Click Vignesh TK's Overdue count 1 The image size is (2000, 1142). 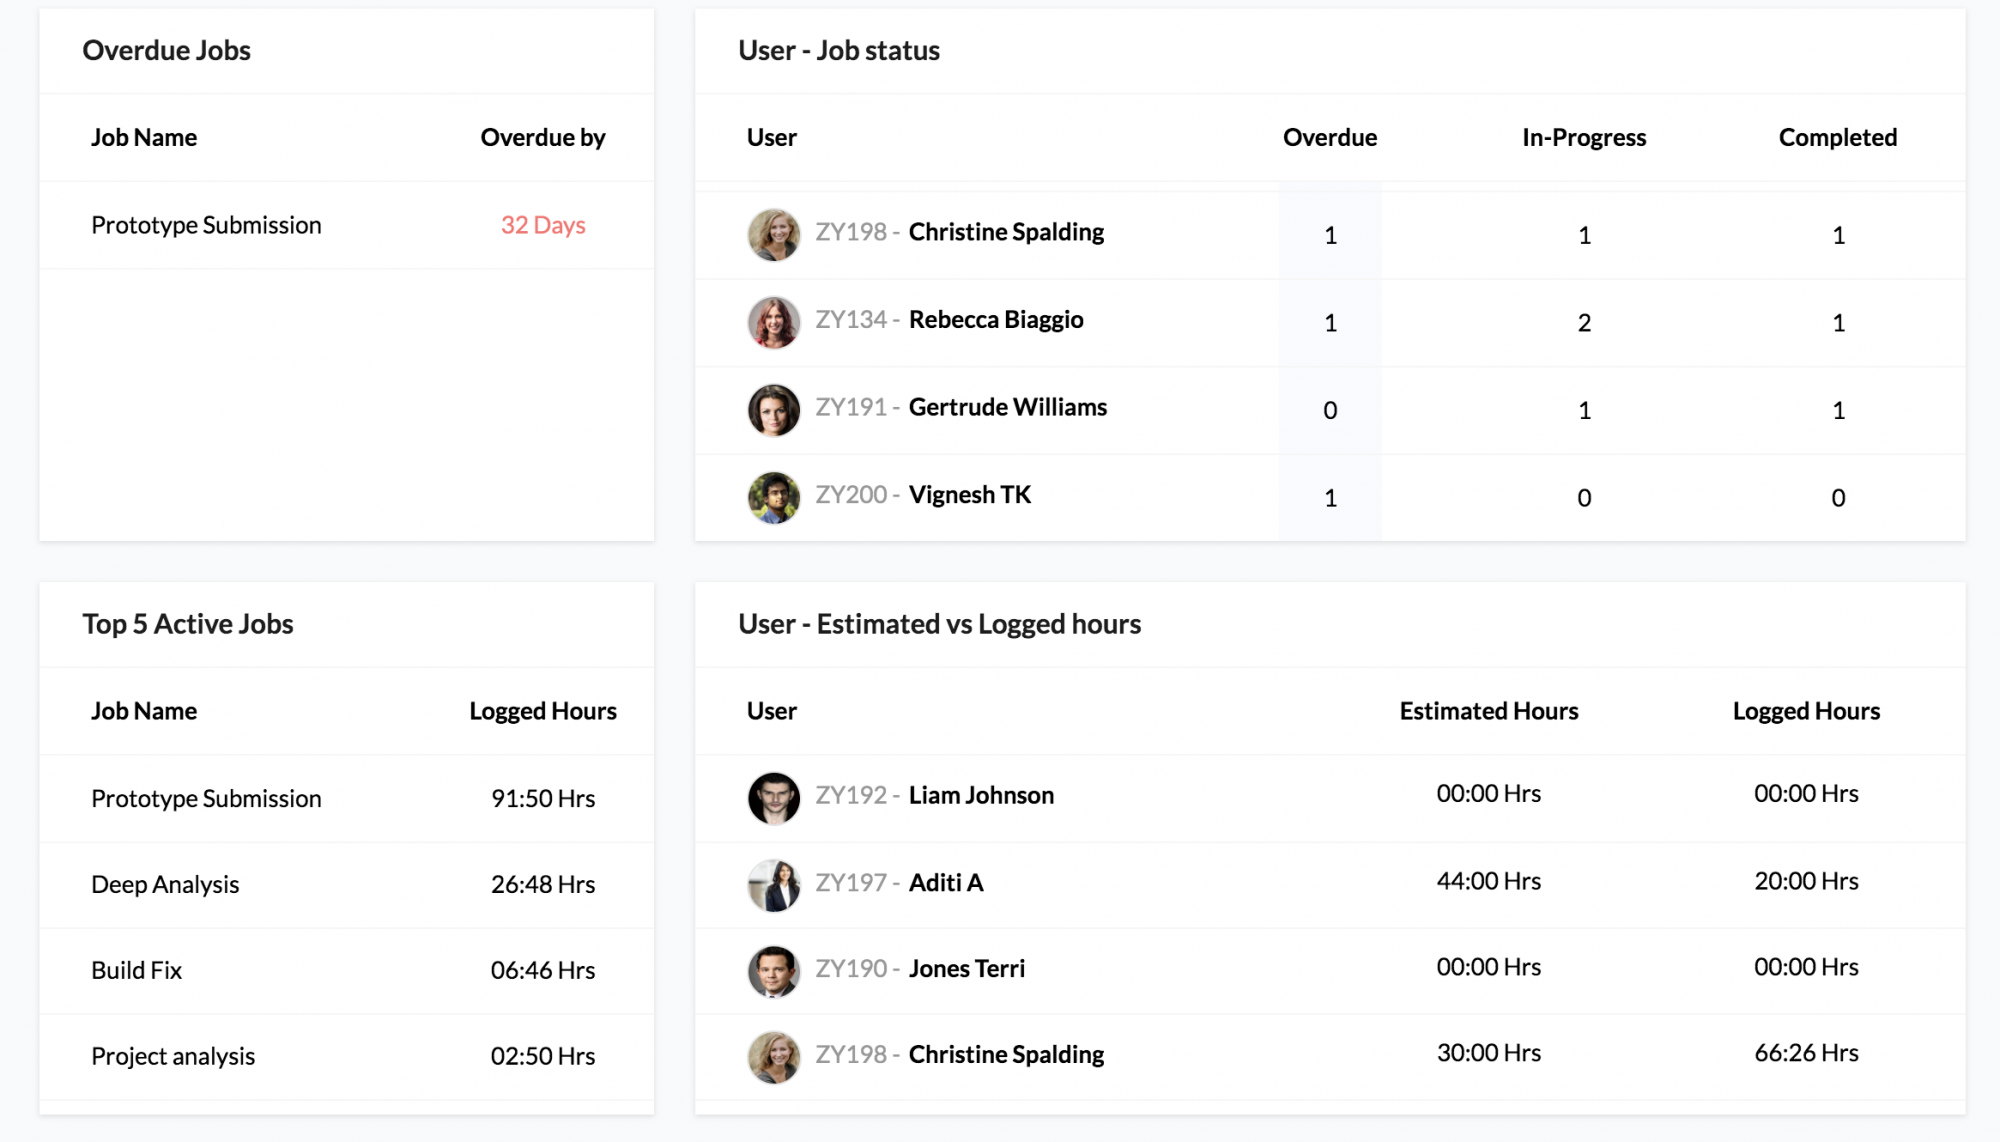coord(1330,498)
